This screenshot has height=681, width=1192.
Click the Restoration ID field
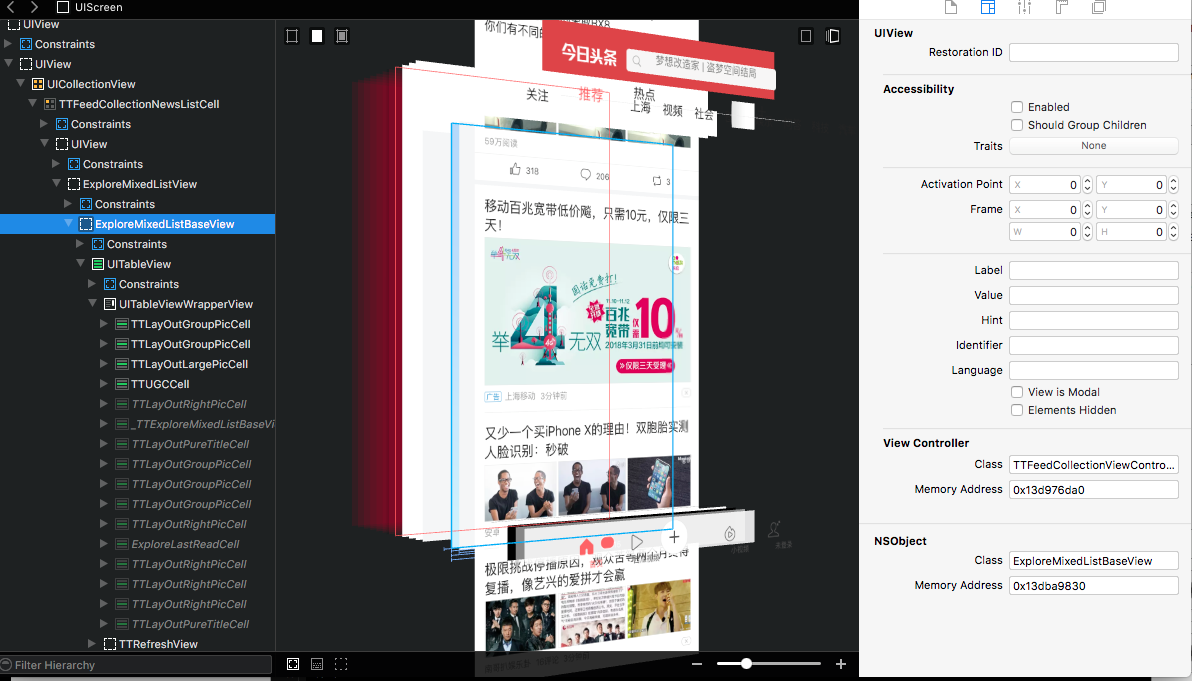[1093, 52]
